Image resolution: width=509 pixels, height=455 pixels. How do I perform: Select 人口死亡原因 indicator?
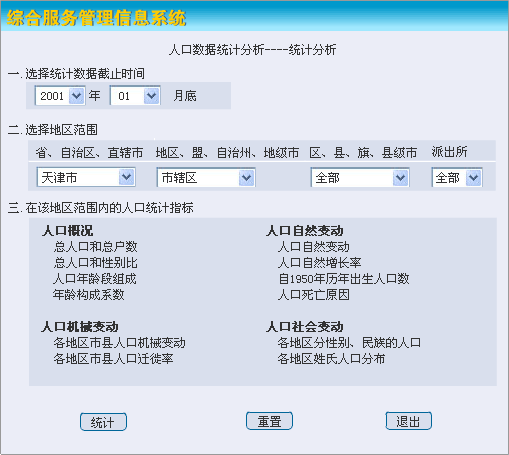point(314,295)
